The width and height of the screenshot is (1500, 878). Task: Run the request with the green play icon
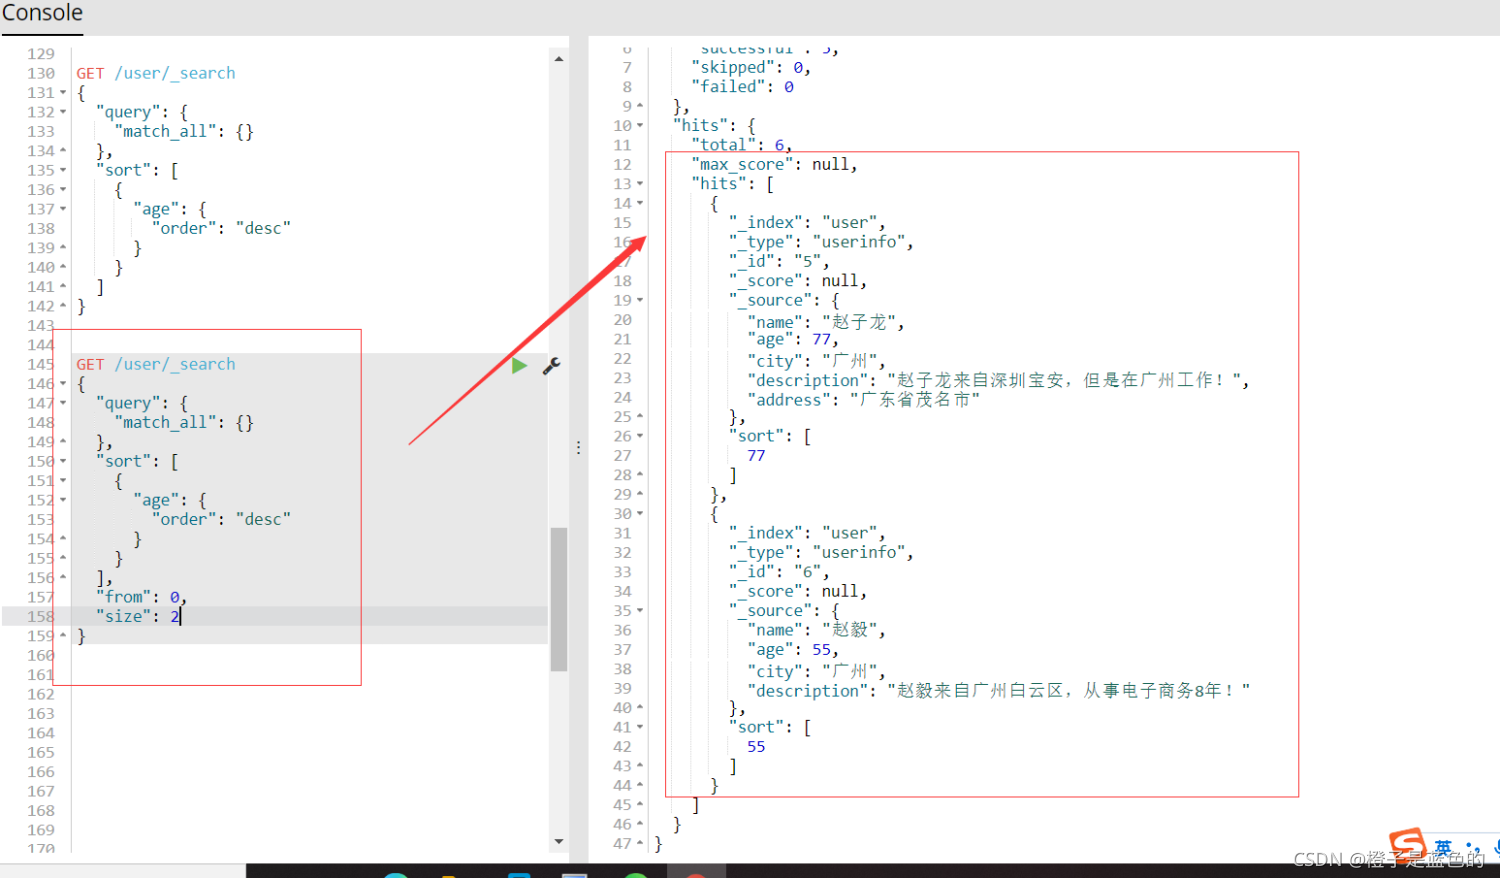coord(519,366)
